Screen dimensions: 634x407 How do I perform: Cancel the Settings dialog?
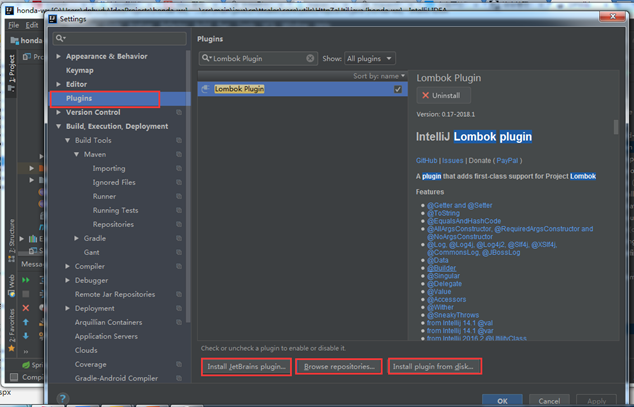point(549,401)
